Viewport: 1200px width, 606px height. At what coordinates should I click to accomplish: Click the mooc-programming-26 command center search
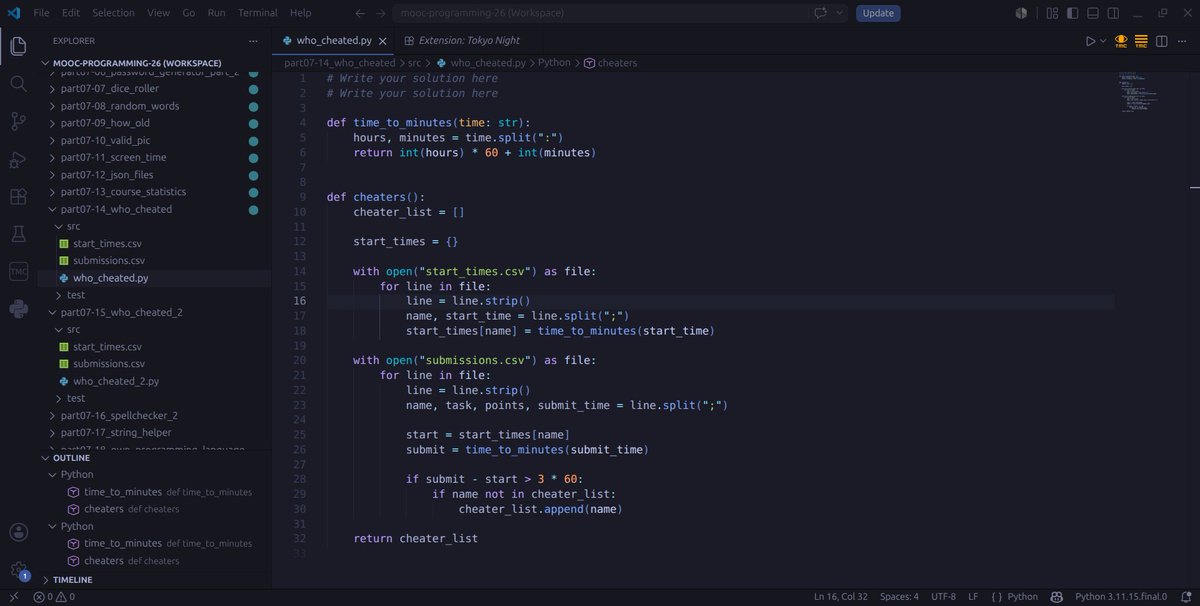click(x=600, y=13)
